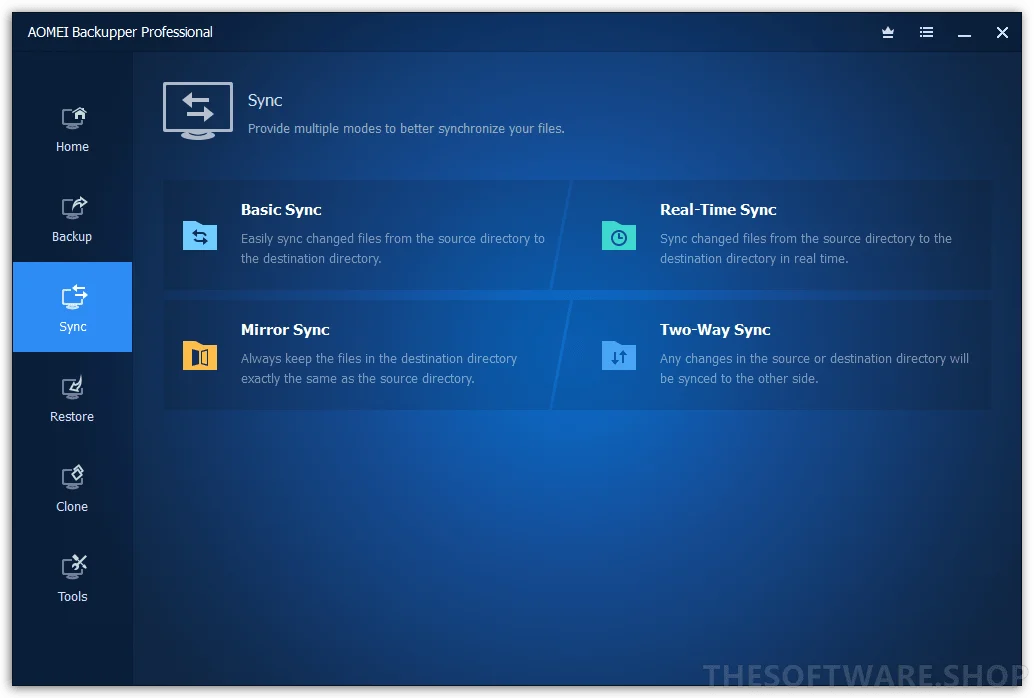Switch to the Clone section
1034x698 pixels.
tap(73, 490)
